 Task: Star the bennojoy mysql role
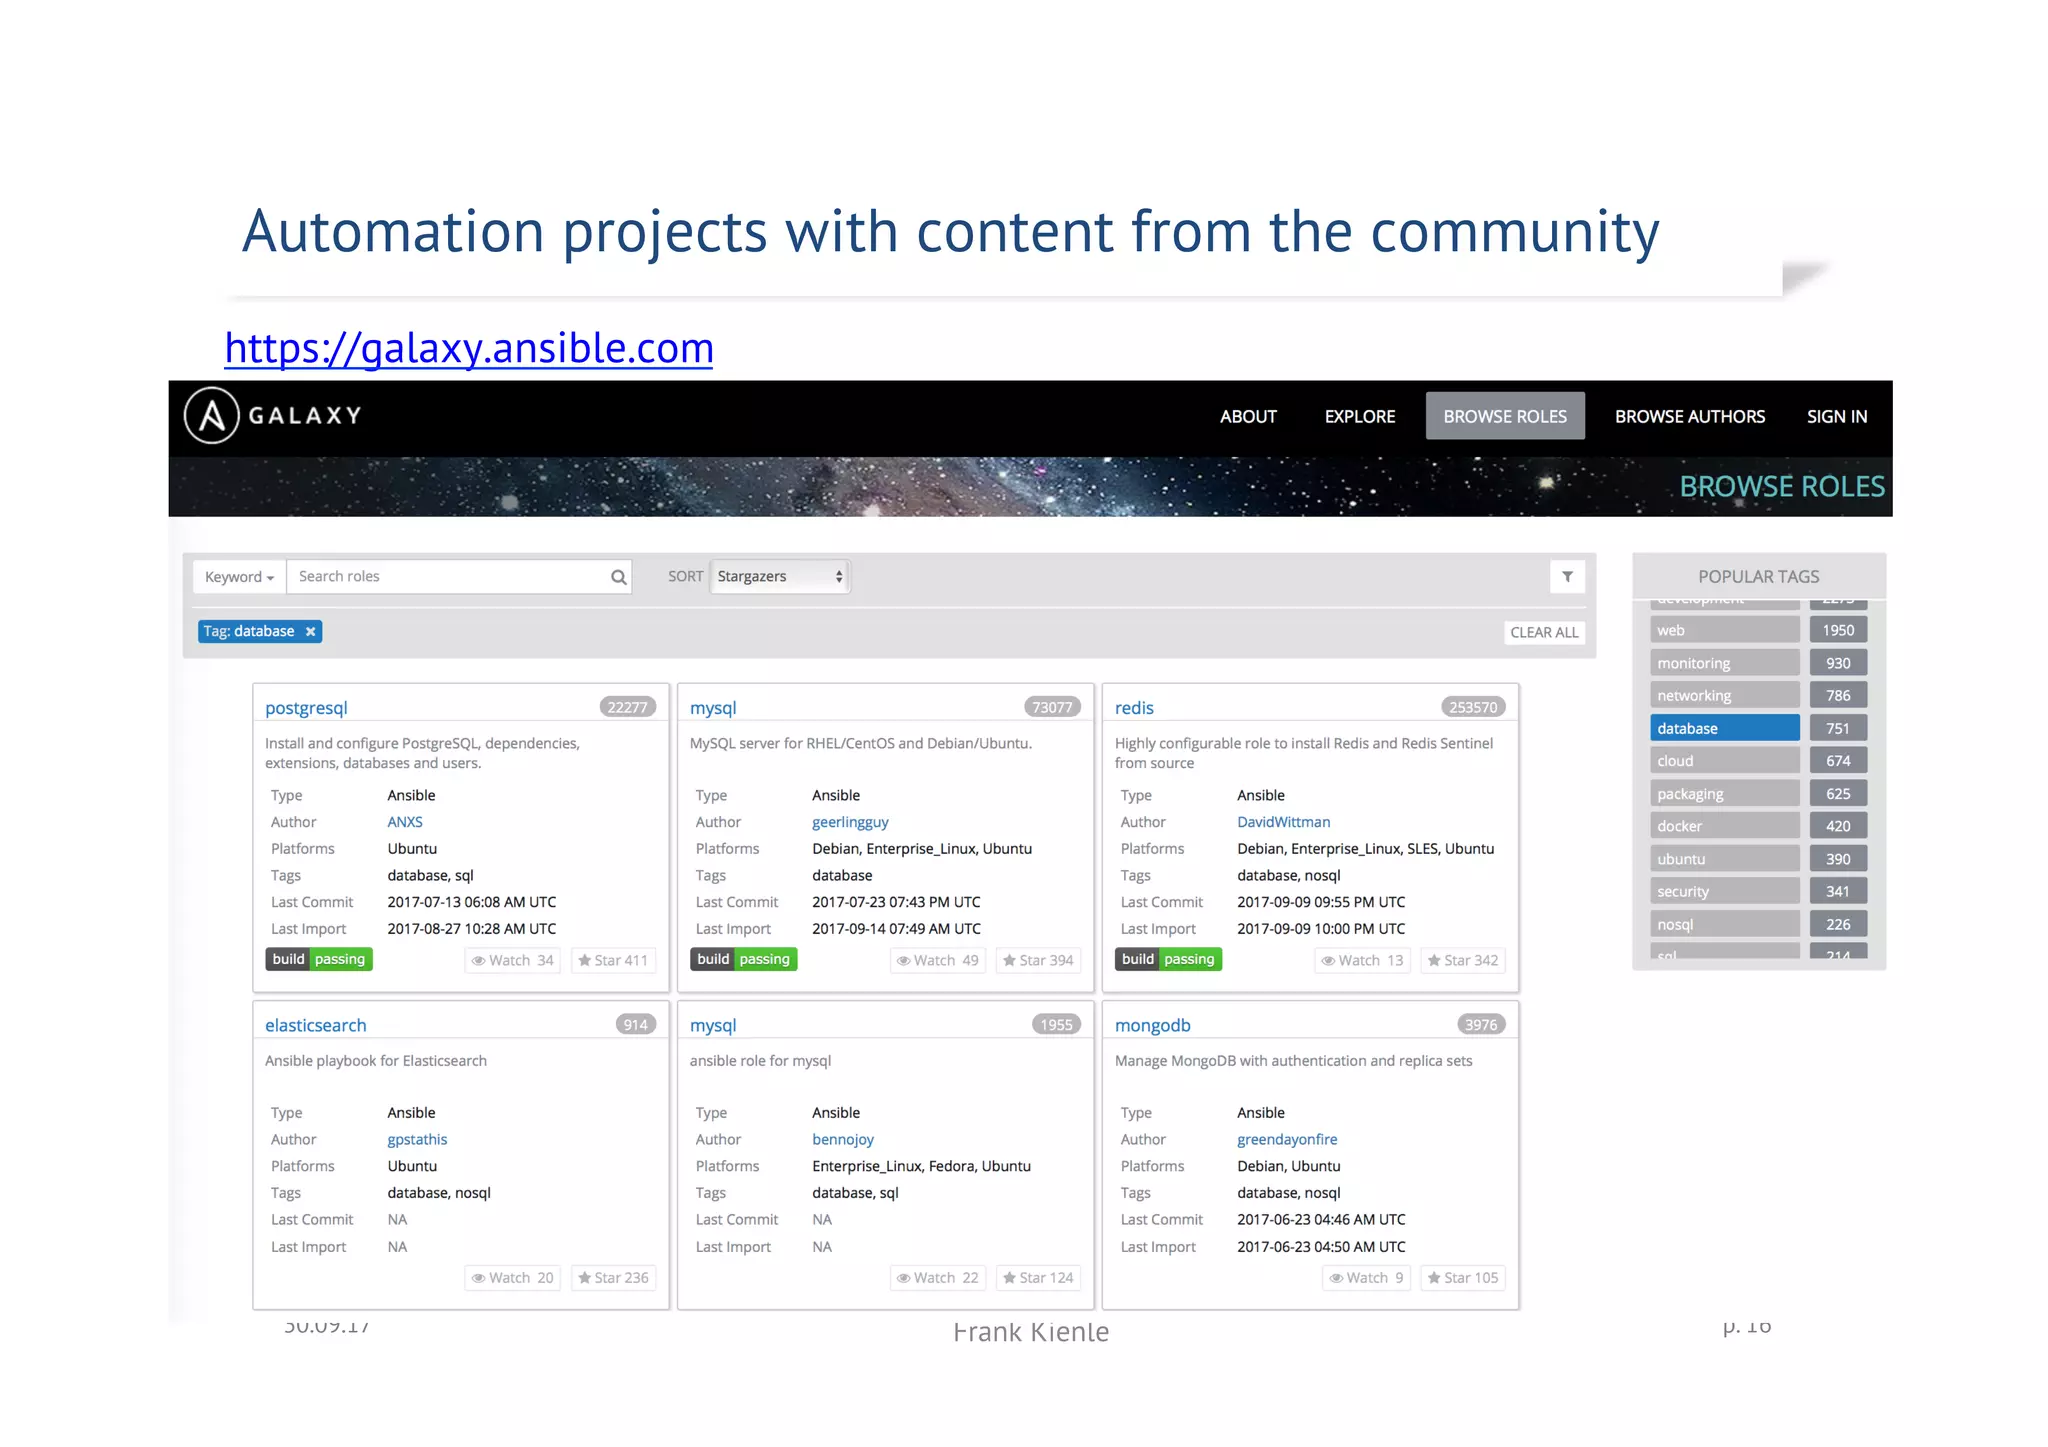pos(1038,1277)
